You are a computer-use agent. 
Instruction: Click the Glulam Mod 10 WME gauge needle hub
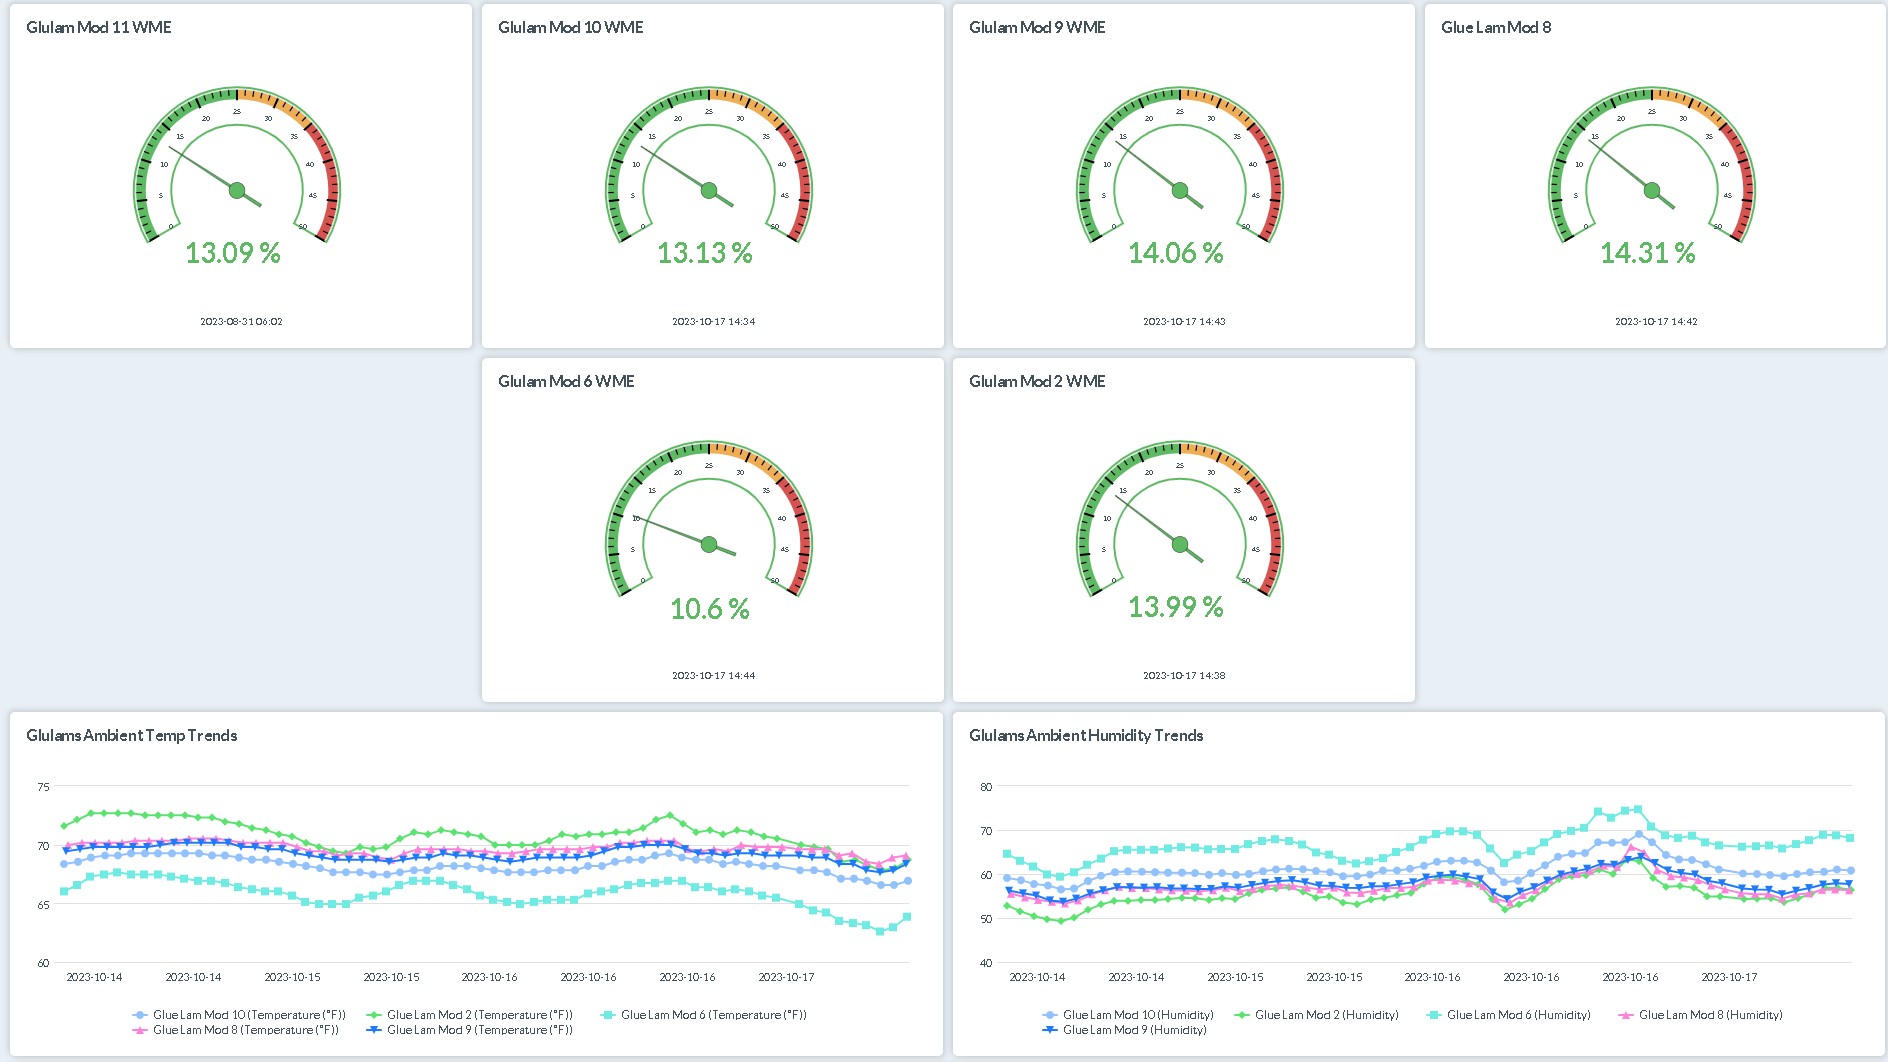[709, 190]
